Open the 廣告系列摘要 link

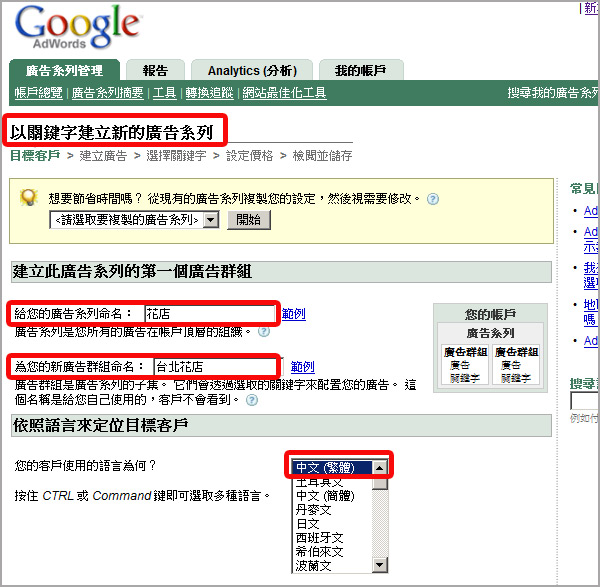(x=108, y=93)
